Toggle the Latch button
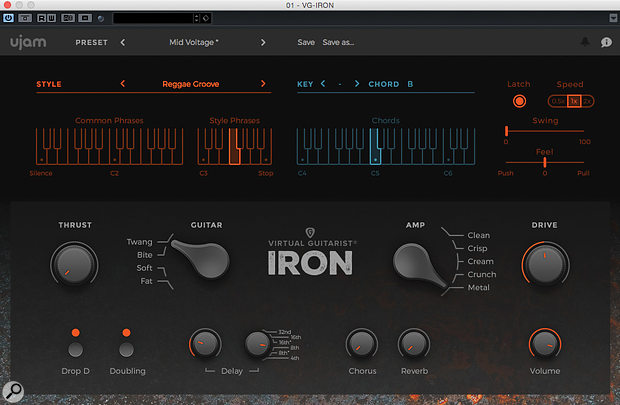 coord(519,101)
